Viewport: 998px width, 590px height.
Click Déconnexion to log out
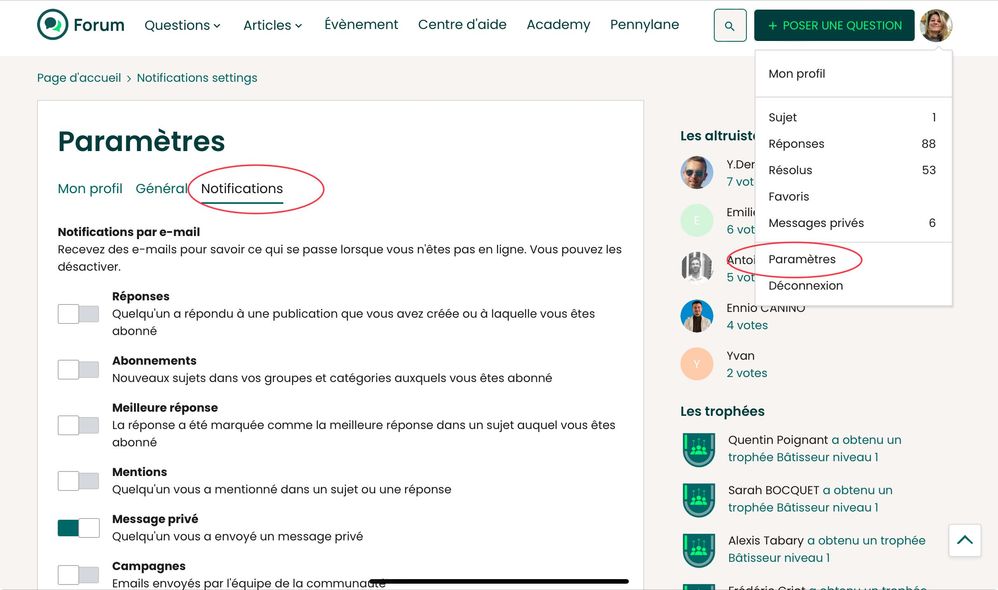click(x=805, y=285)
